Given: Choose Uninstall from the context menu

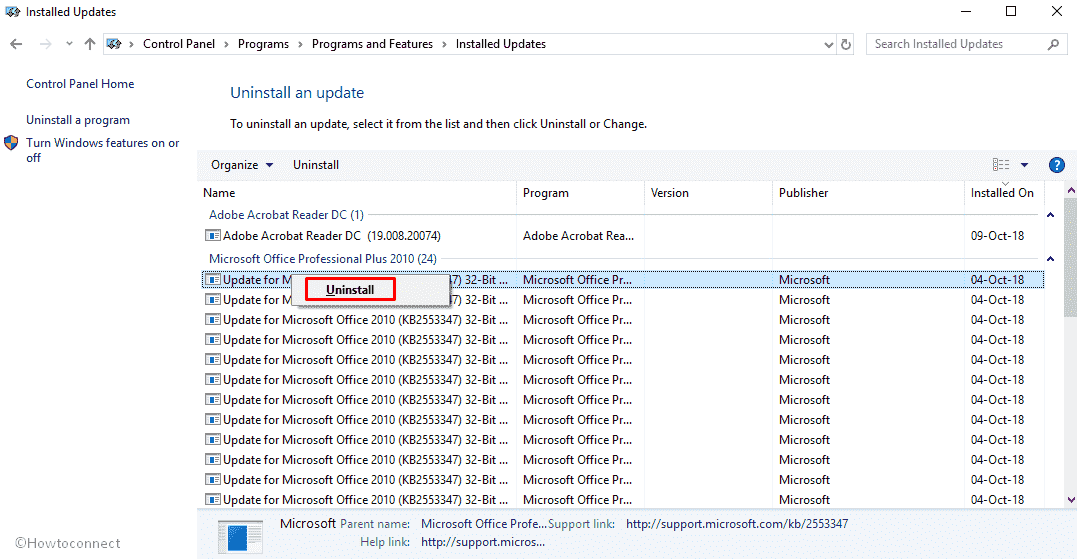Looking at the screenshot, I should (350, 290).
